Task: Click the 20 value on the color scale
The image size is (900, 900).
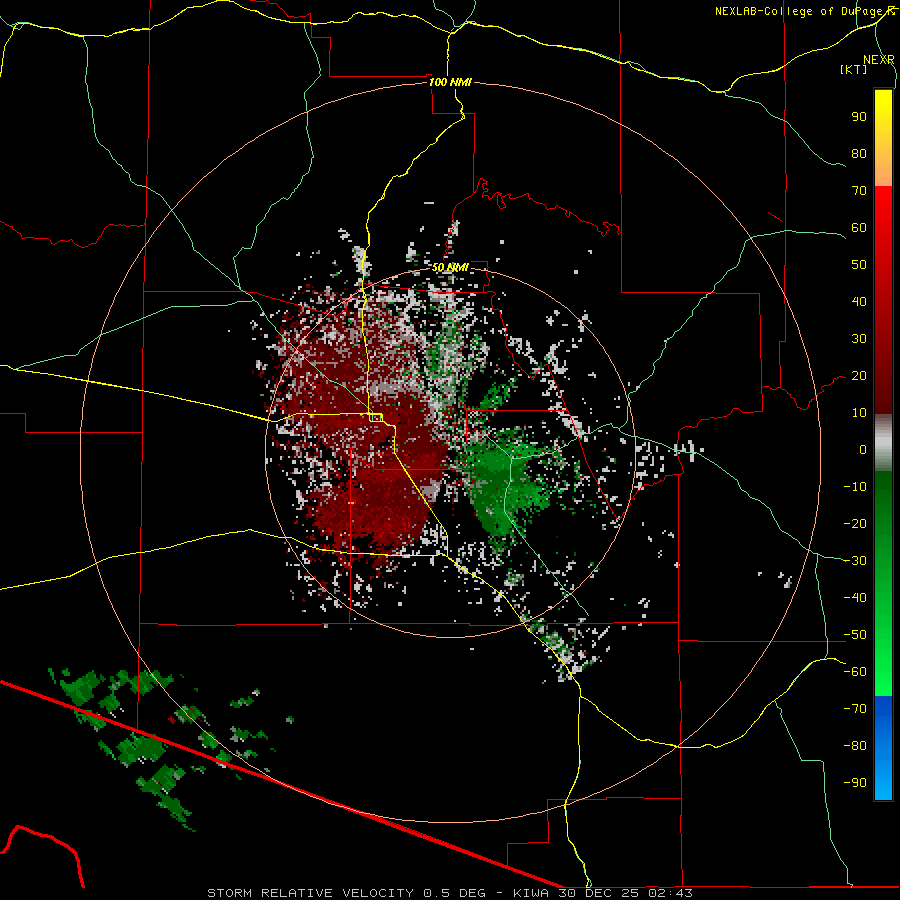Action: pos(859,376)
